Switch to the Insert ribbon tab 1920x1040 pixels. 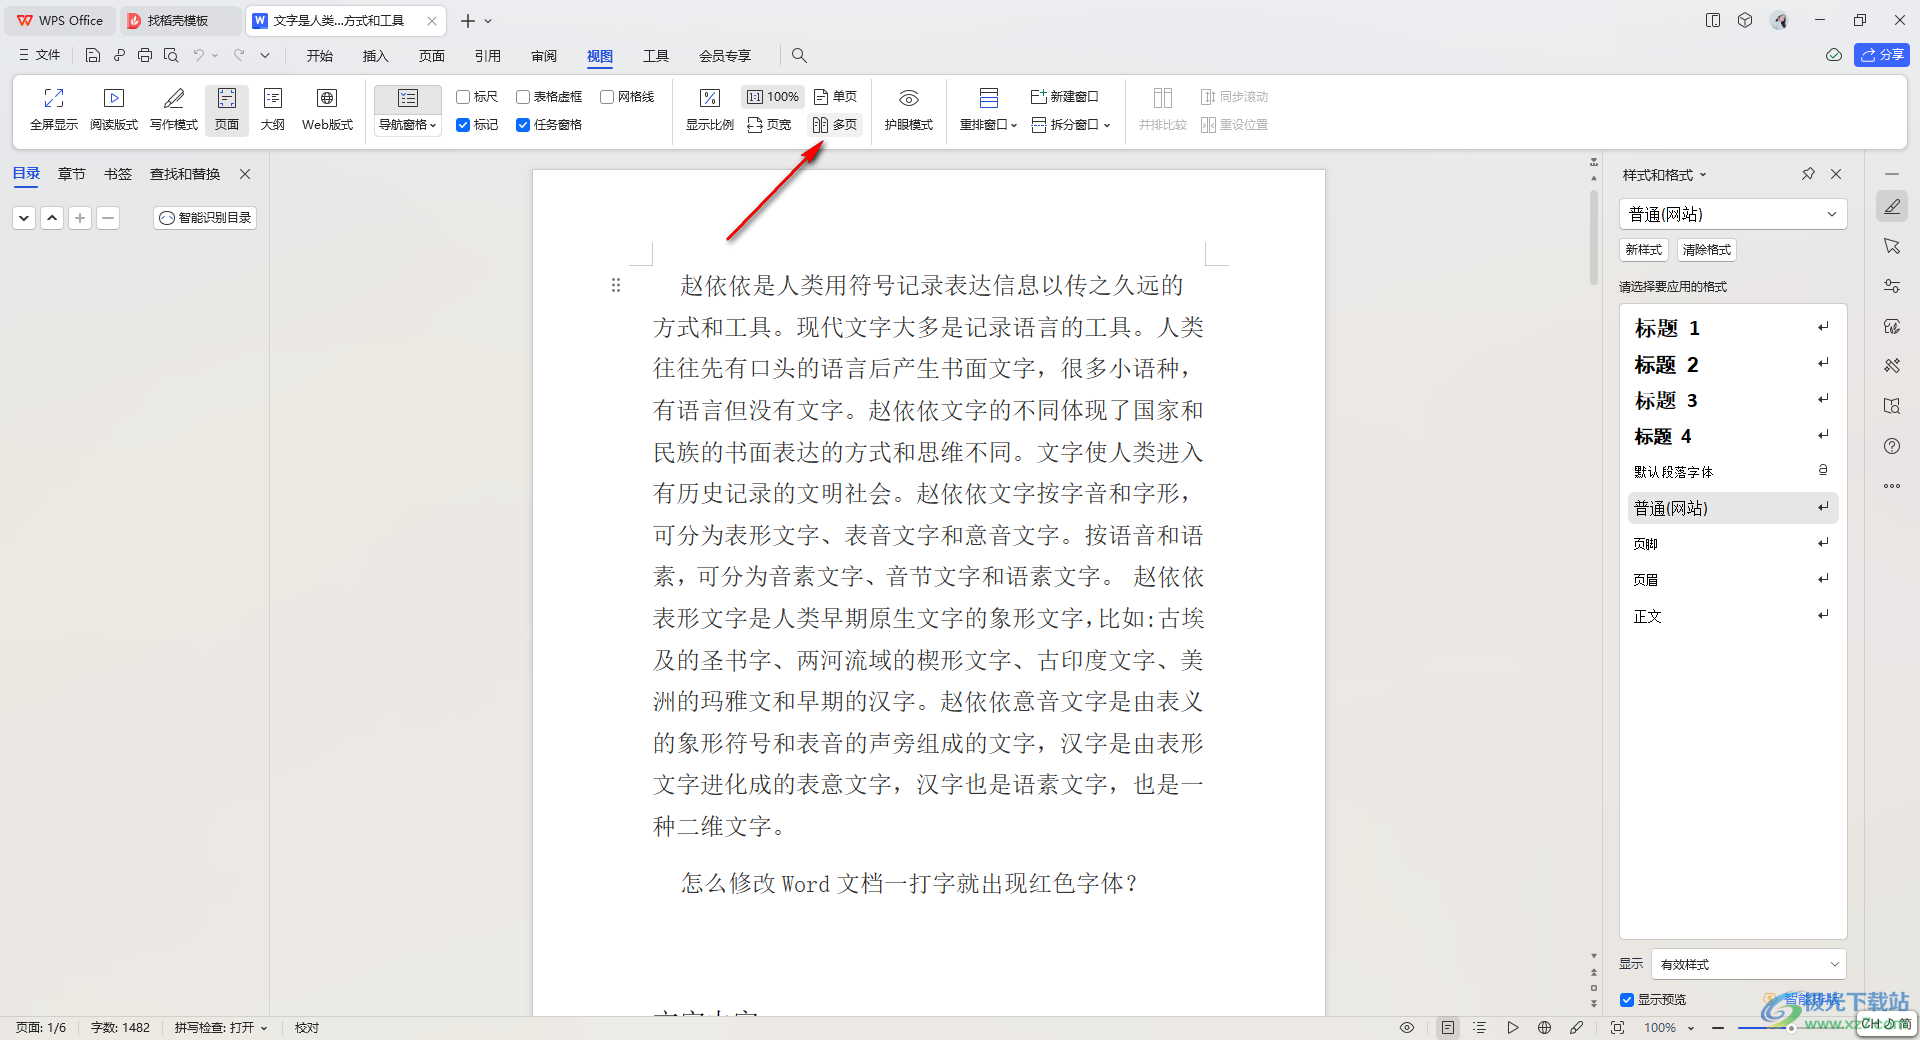(375, 56)
